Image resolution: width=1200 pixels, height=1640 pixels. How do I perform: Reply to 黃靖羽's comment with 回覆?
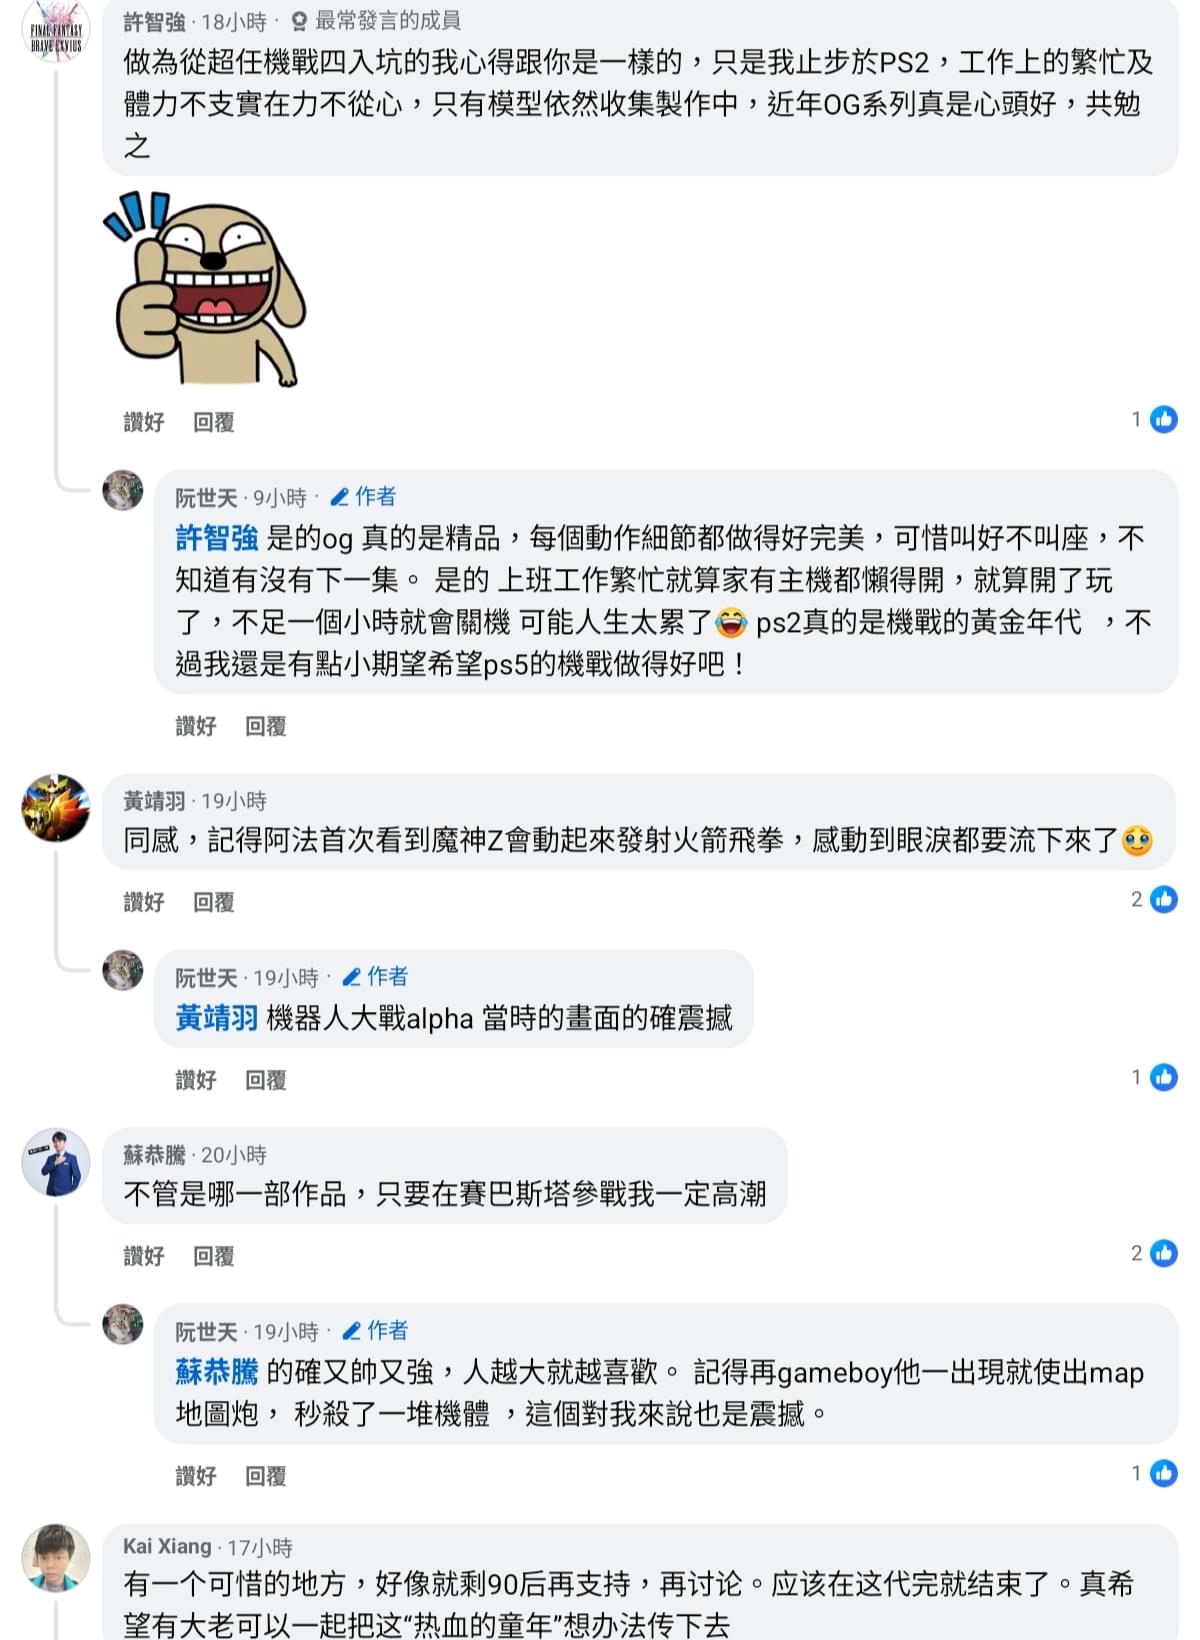[x=213, y=902]
